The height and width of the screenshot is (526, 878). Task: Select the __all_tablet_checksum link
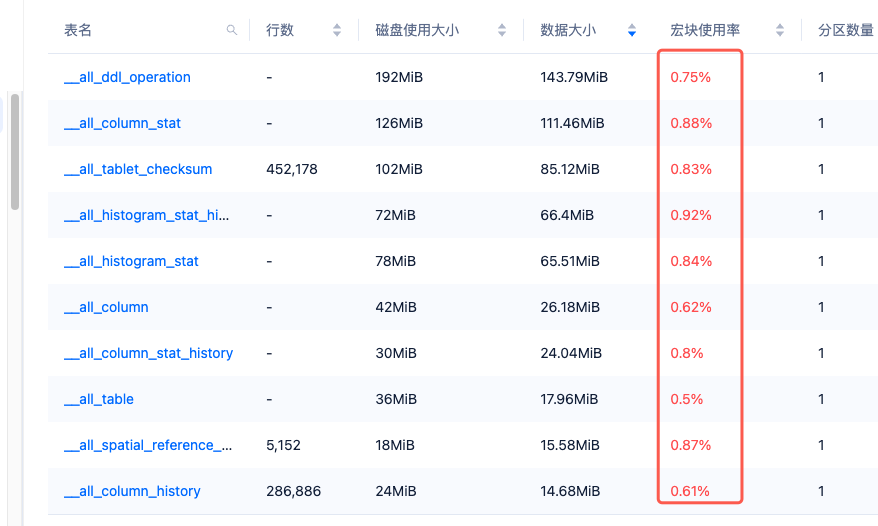pyautogui.click(x=138, y=169)
